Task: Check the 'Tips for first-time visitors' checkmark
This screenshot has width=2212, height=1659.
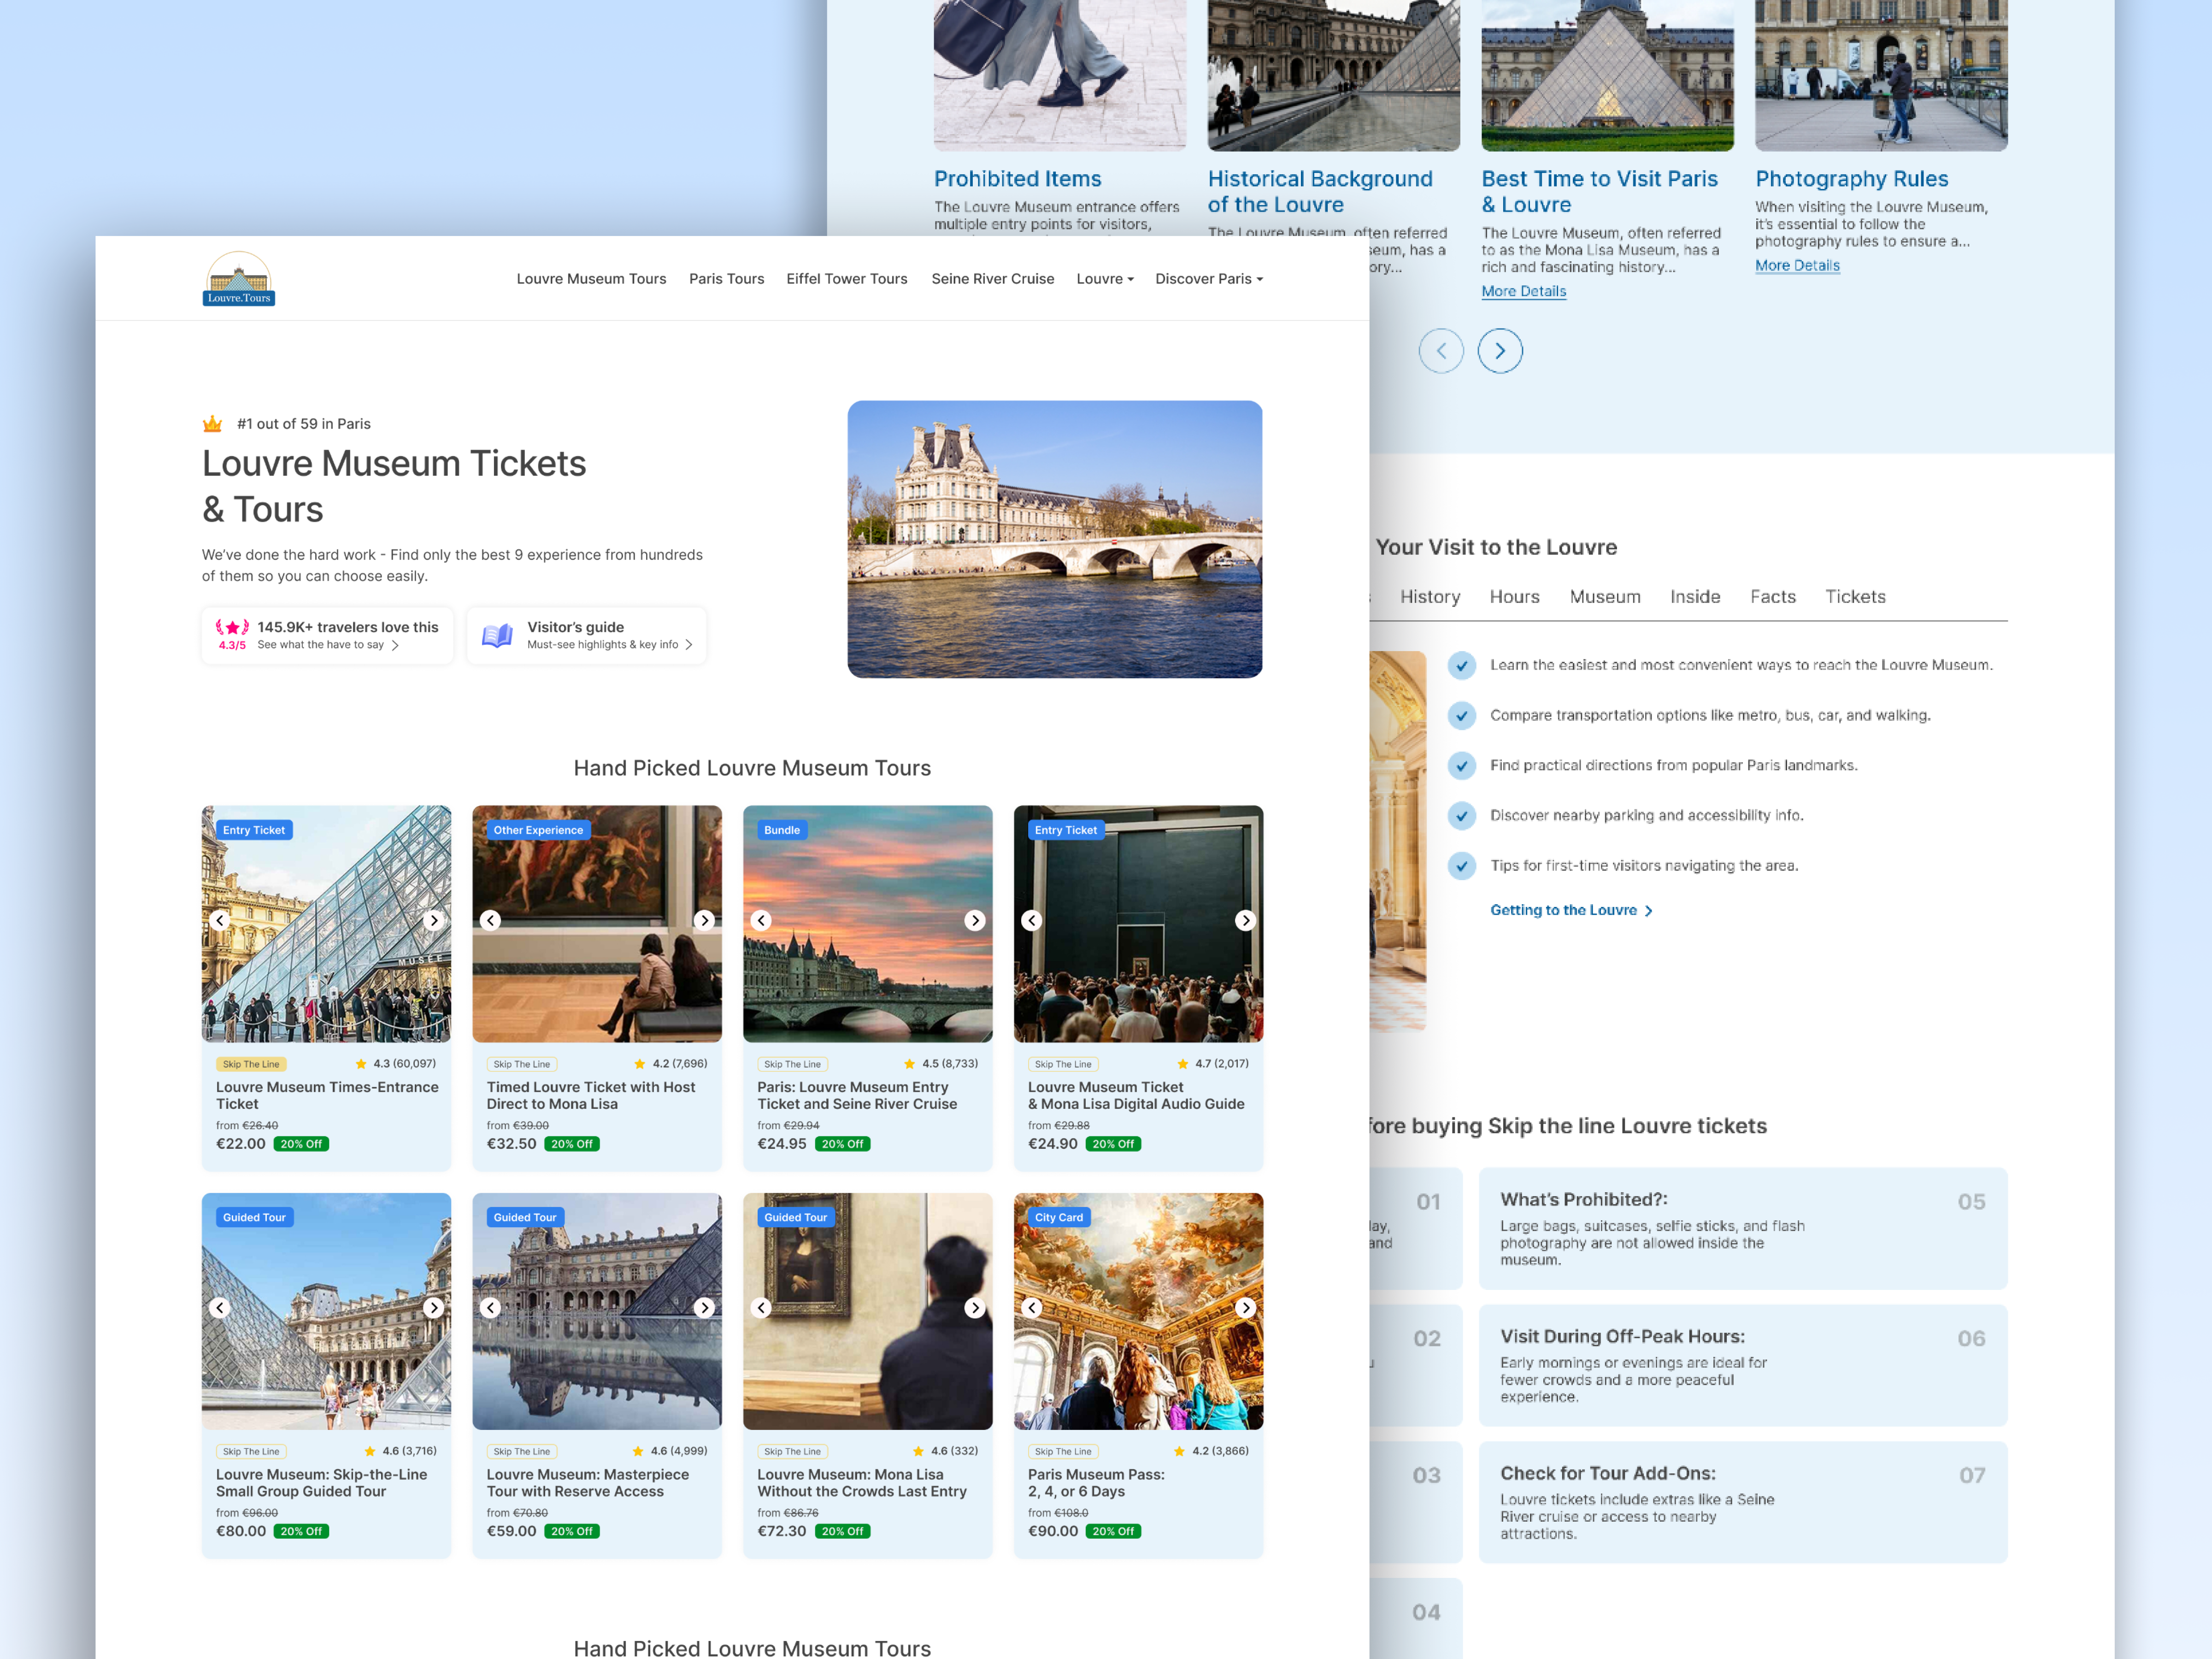Action: tap(1462, 866)
